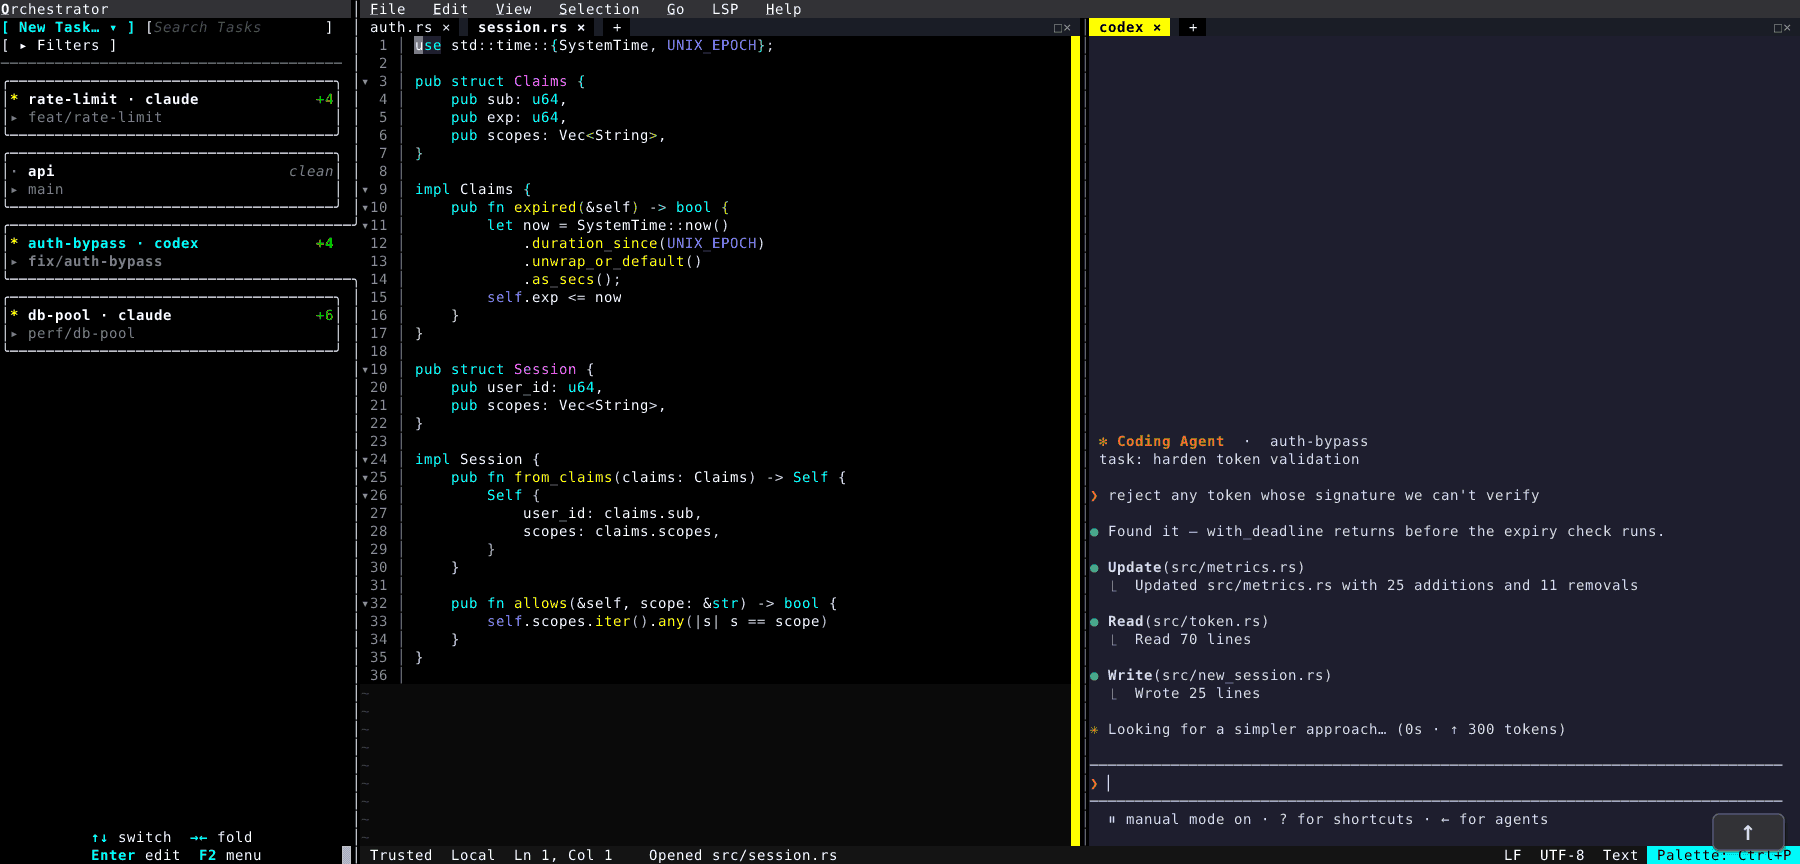
Task: Open the Help menu
Action: click(x=784, y=9)
